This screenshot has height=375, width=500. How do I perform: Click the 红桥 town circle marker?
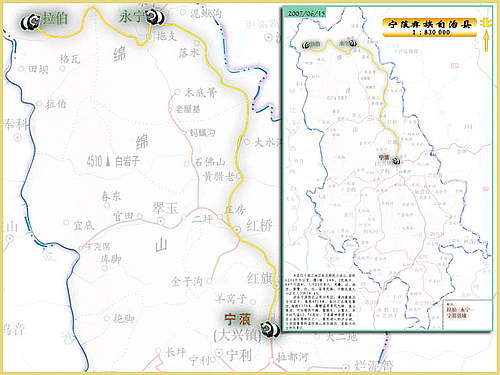(x=237, y=229)
